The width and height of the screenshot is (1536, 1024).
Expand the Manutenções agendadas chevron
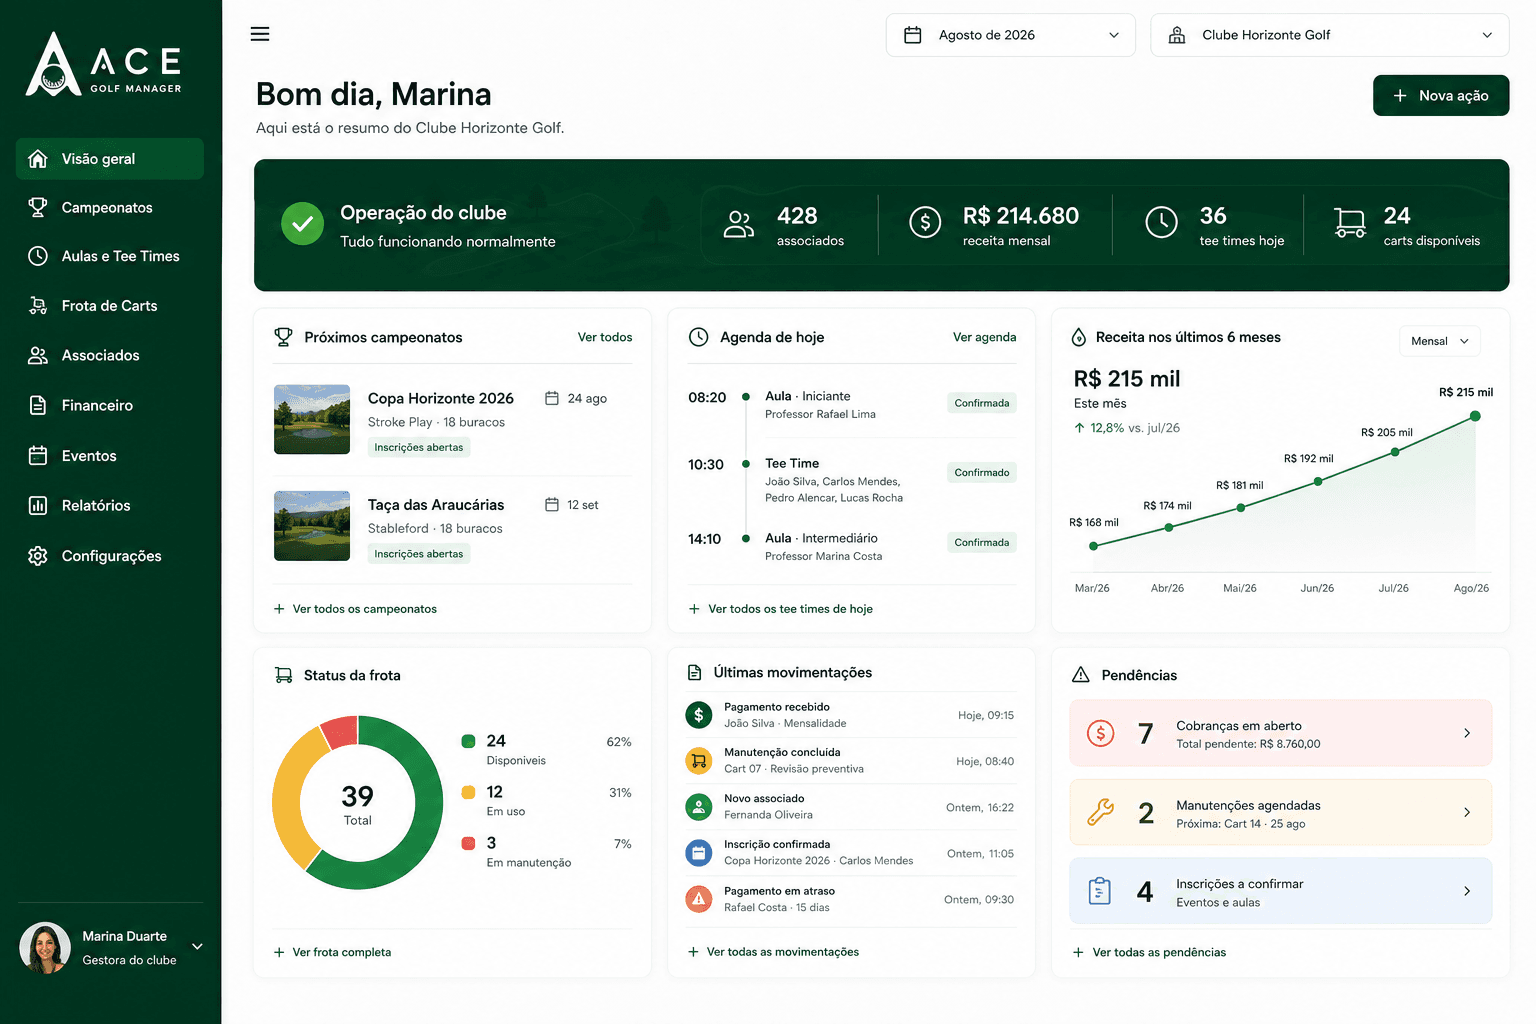[x=1467, y=812]
